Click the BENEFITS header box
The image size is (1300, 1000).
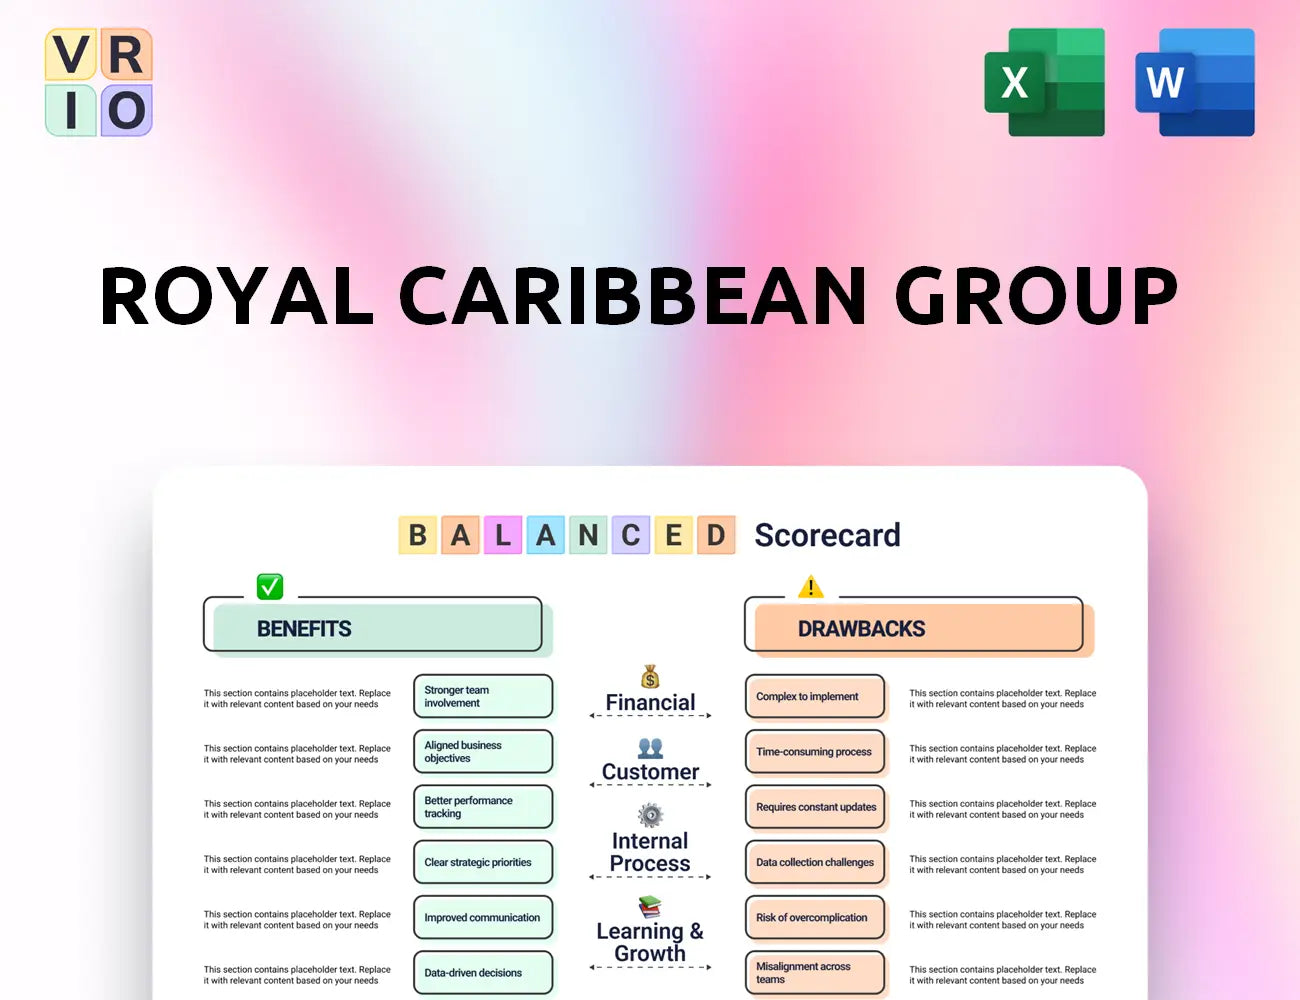[378, 628]
